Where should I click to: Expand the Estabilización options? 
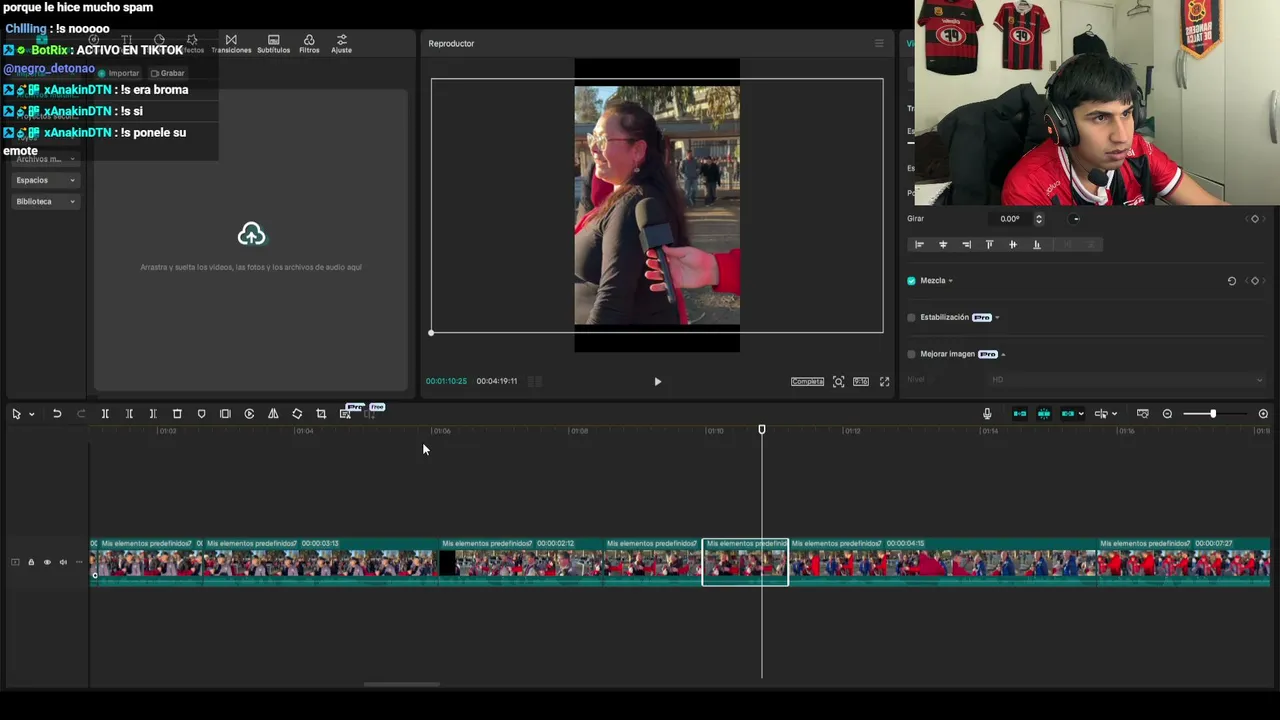997,318
